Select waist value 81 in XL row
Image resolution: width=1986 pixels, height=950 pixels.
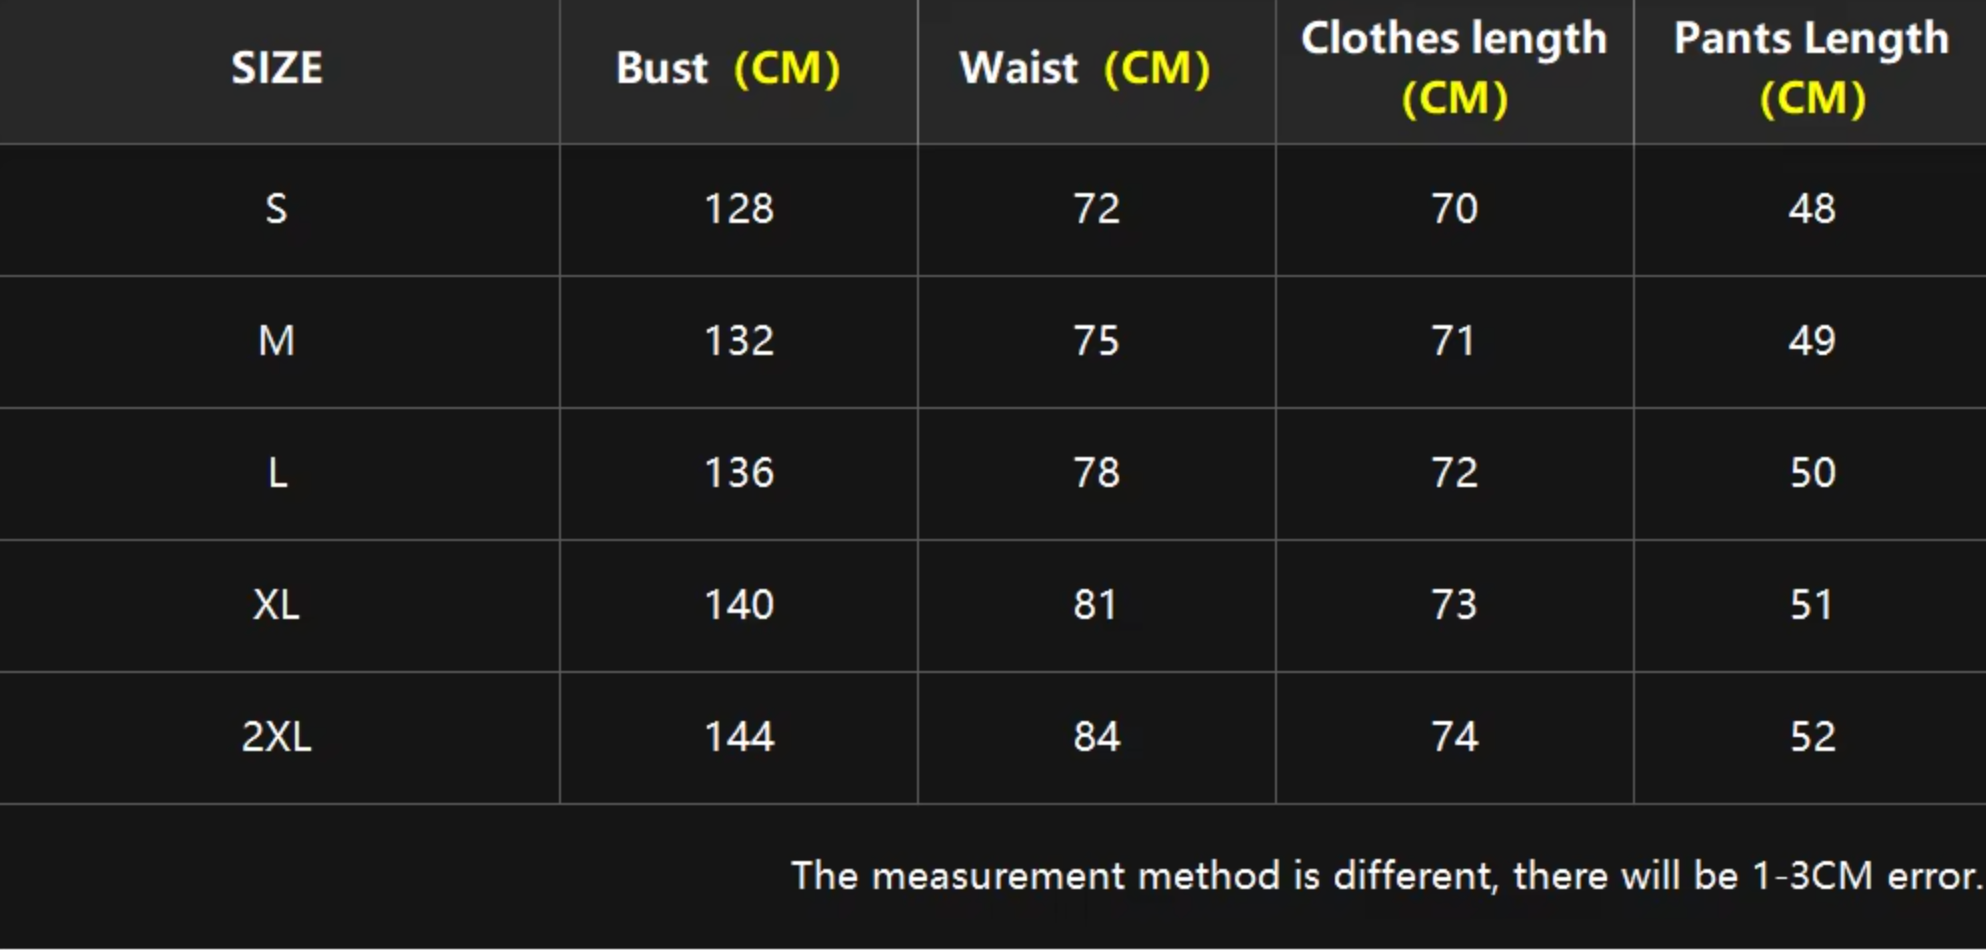click(x=1096, y=605)
